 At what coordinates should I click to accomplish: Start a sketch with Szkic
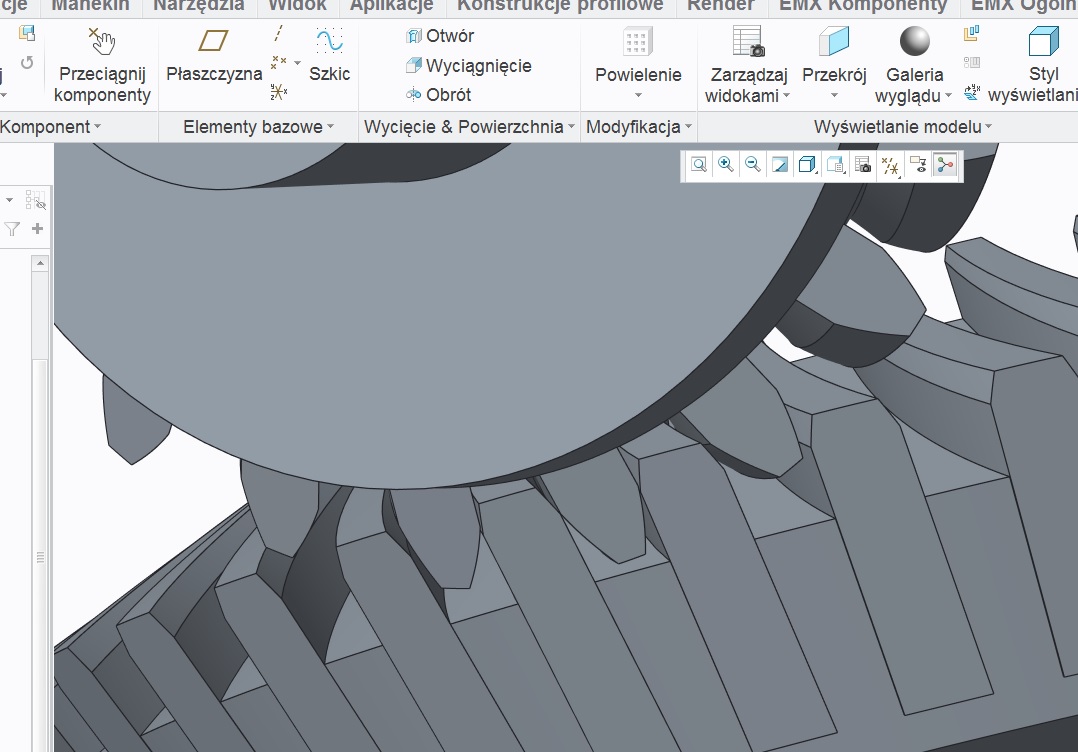329,54
